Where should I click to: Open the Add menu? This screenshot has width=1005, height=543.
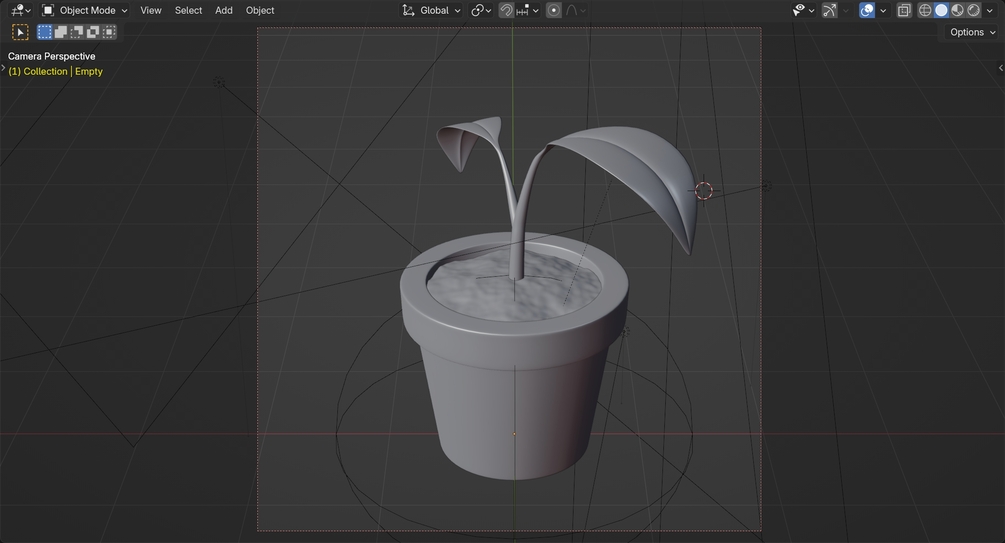(x=224, y=10)
